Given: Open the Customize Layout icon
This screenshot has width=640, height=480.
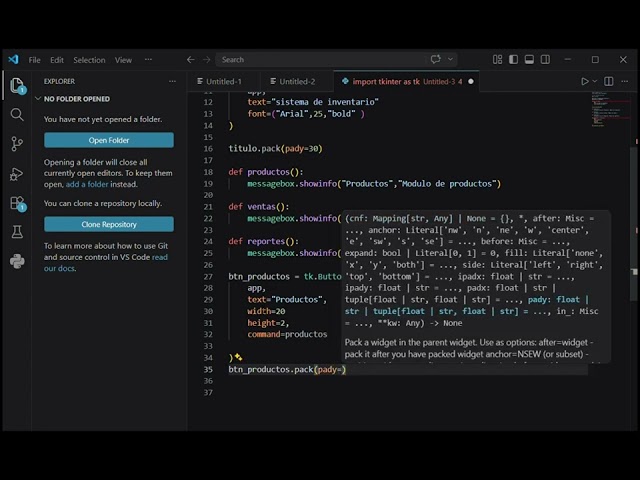Looking at the screenshot, I should click(x=497, y=60).
